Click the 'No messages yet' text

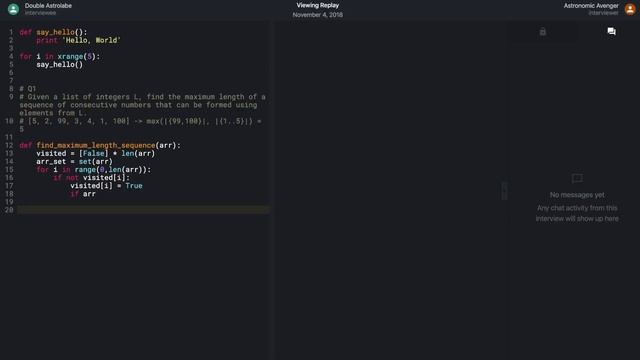pos(577,195)
